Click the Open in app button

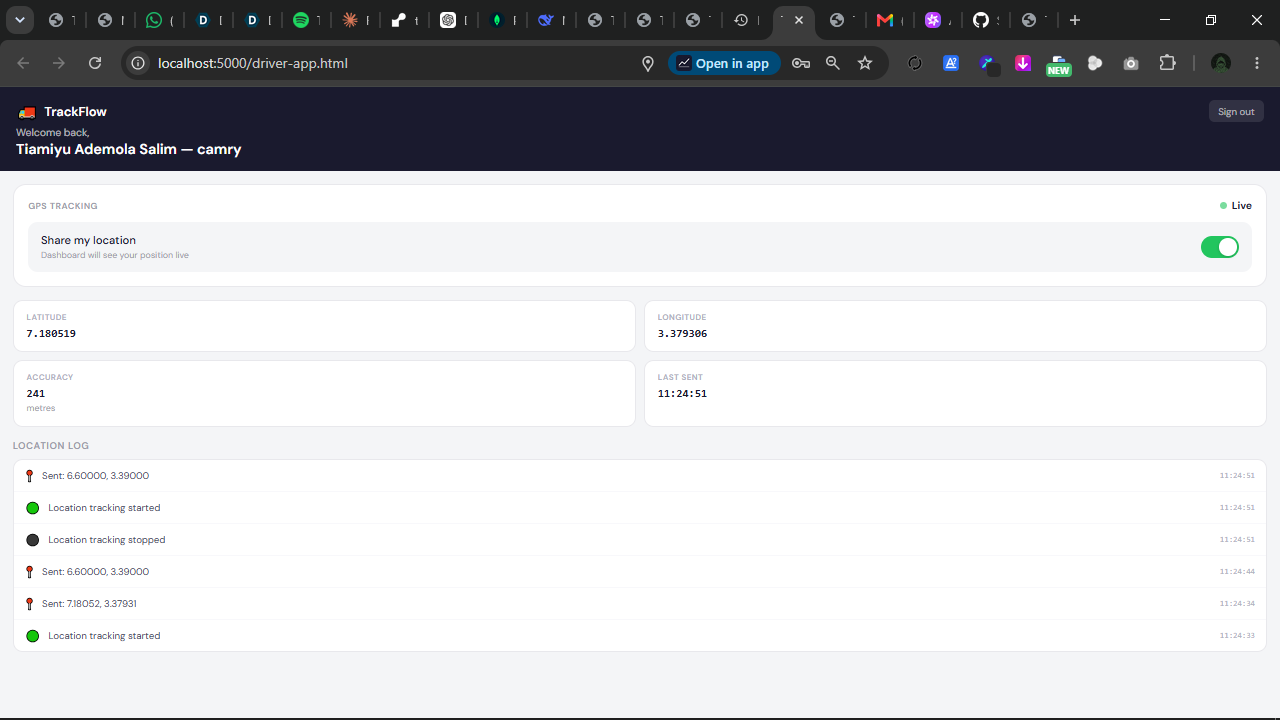(x=724, y=63)
